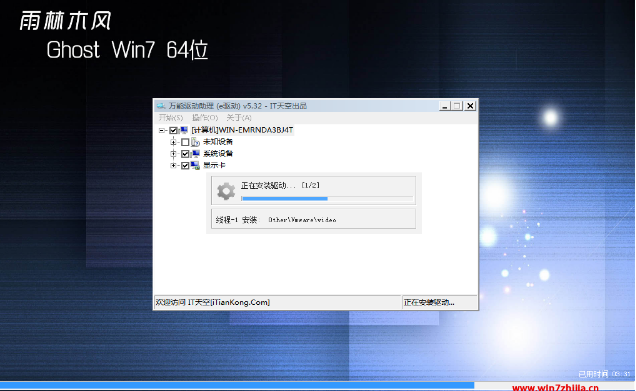This screenshot has height=391, width=636.
Task: Expand the 未知设备 tree node
Action: 173,142
